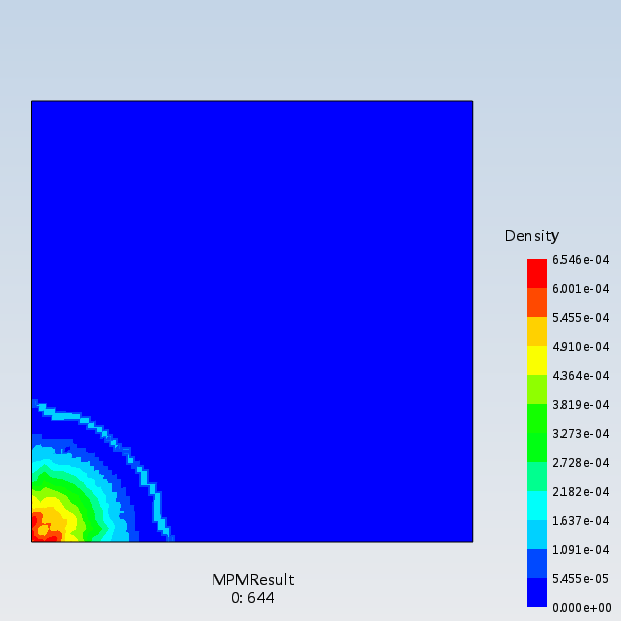Click the 3.819e-04 legend label
The image size is (621, 621).
(x=581, y=404)
